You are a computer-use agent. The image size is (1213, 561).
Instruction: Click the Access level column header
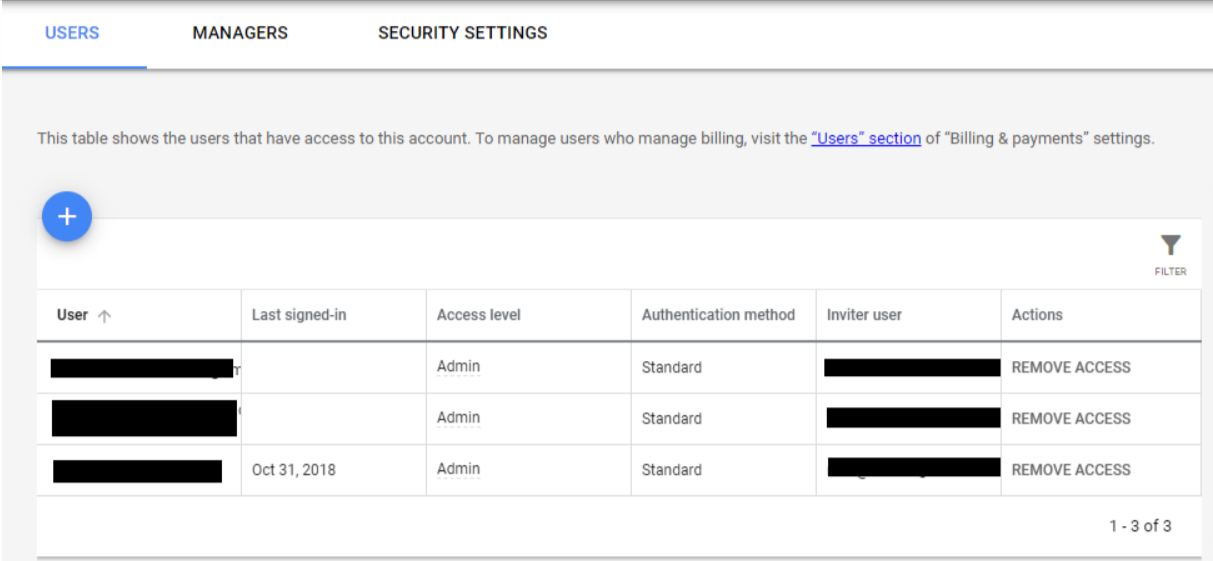click(x=479, y=315)
